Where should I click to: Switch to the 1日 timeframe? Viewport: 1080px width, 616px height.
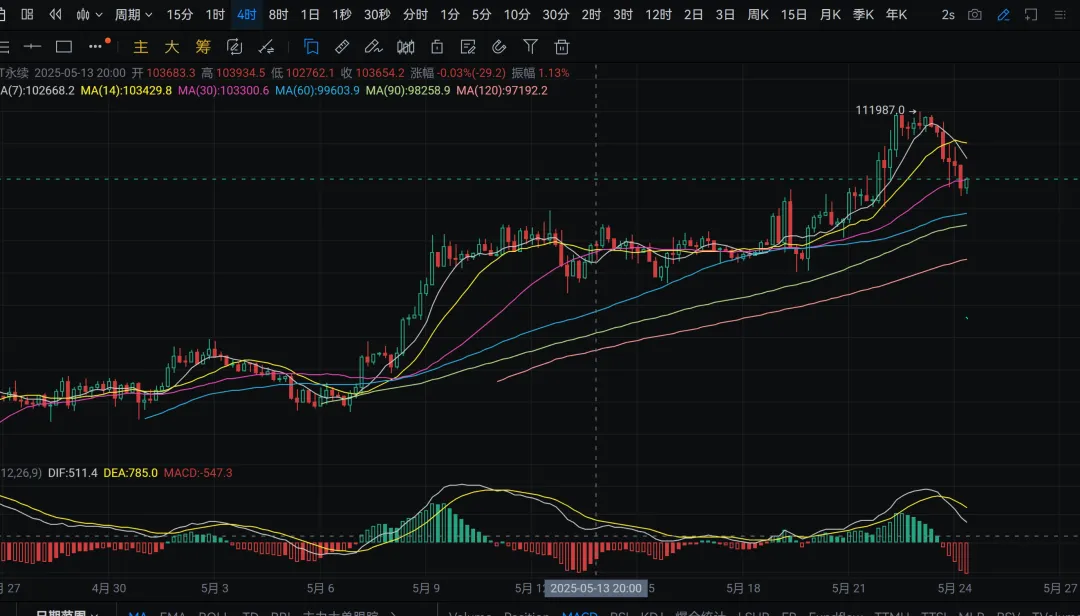point(310,15)
